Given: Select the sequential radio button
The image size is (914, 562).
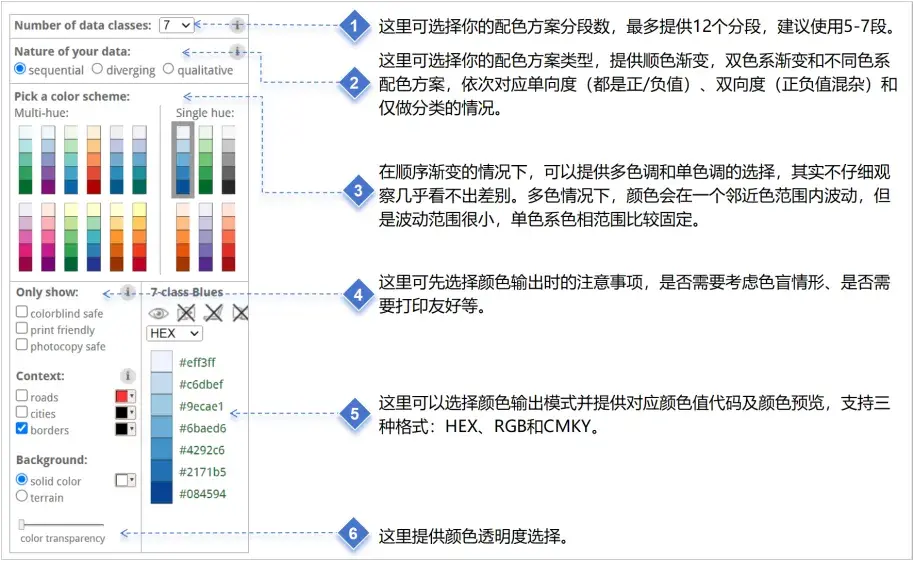Looking at the screenshot, I should [20, 69].
